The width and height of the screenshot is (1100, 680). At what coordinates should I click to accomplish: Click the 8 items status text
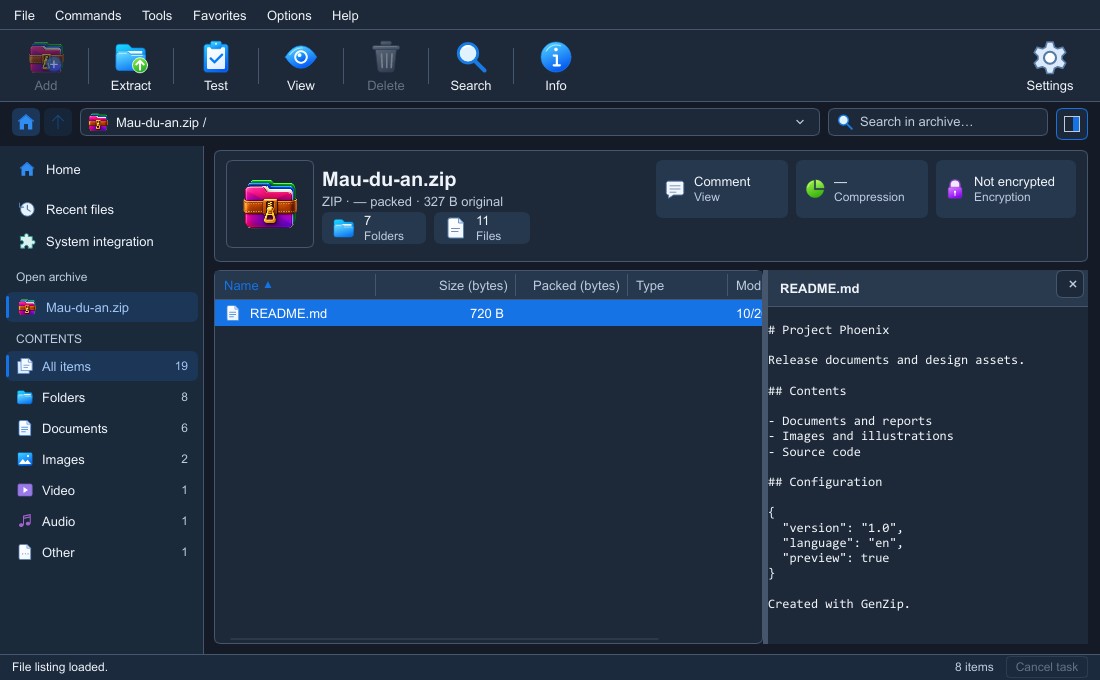pyautogui.click(x=974, y=667)
